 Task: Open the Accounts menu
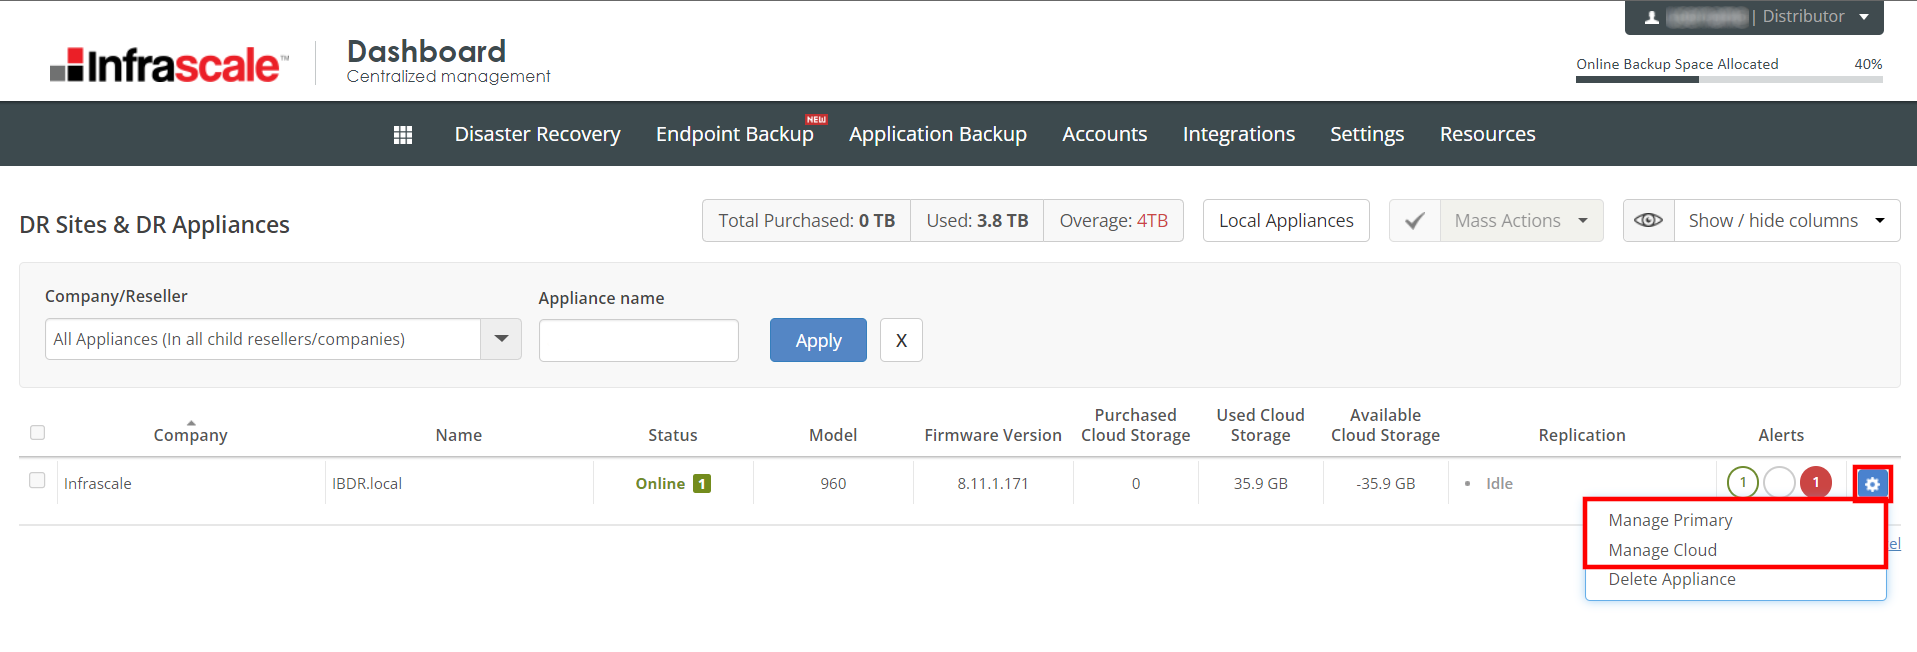click(x=1105, y=134)
